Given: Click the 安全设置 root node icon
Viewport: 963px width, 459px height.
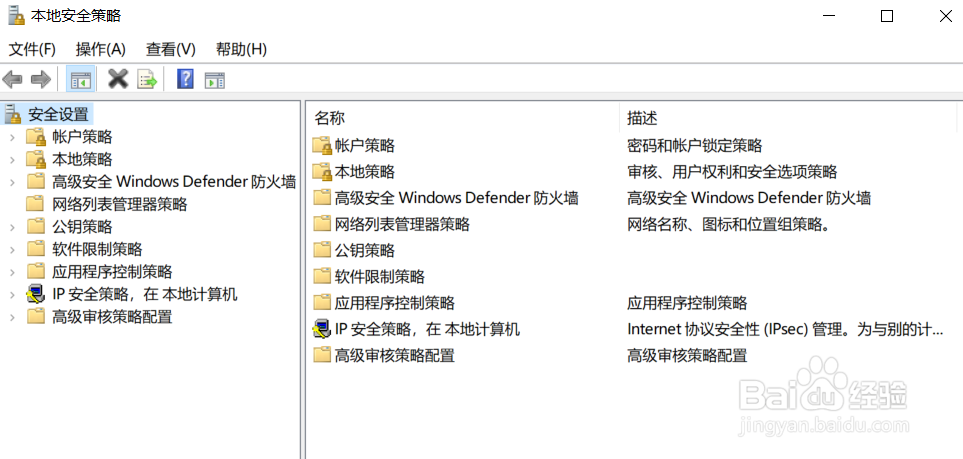Looking at the screenshot, I should [13, 114].
